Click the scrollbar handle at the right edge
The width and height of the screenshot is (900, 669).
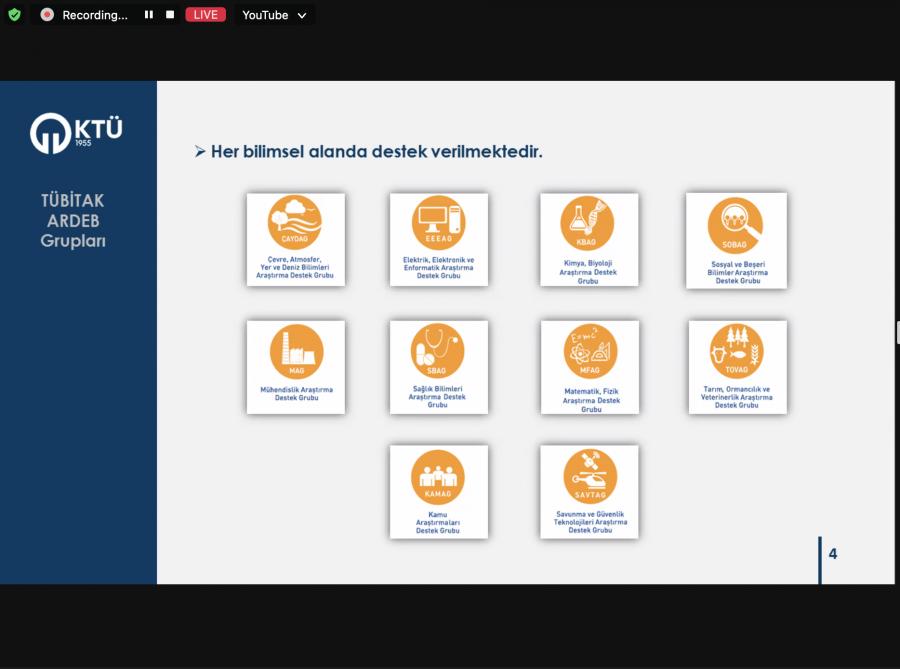(x=898, y=333)
